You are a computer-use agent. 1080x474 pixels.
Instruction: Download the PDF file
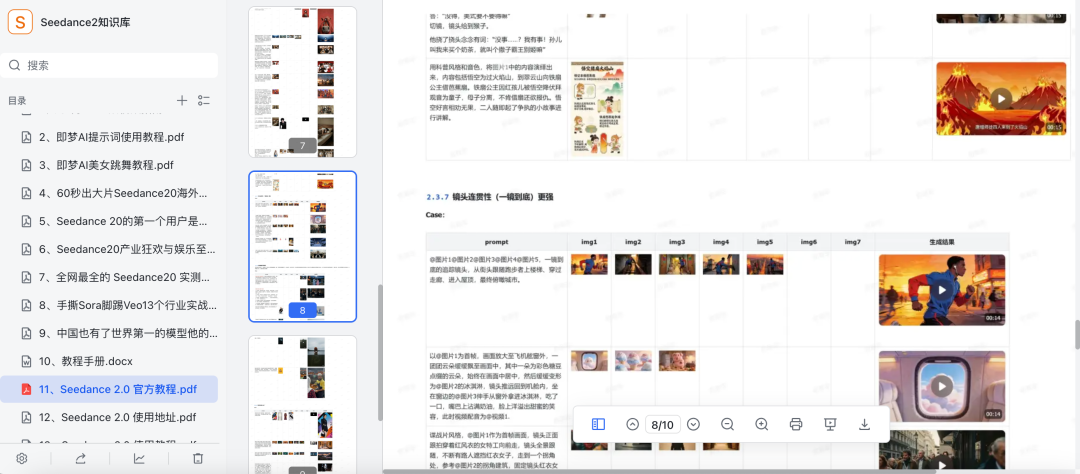click(x=864, y=424)
